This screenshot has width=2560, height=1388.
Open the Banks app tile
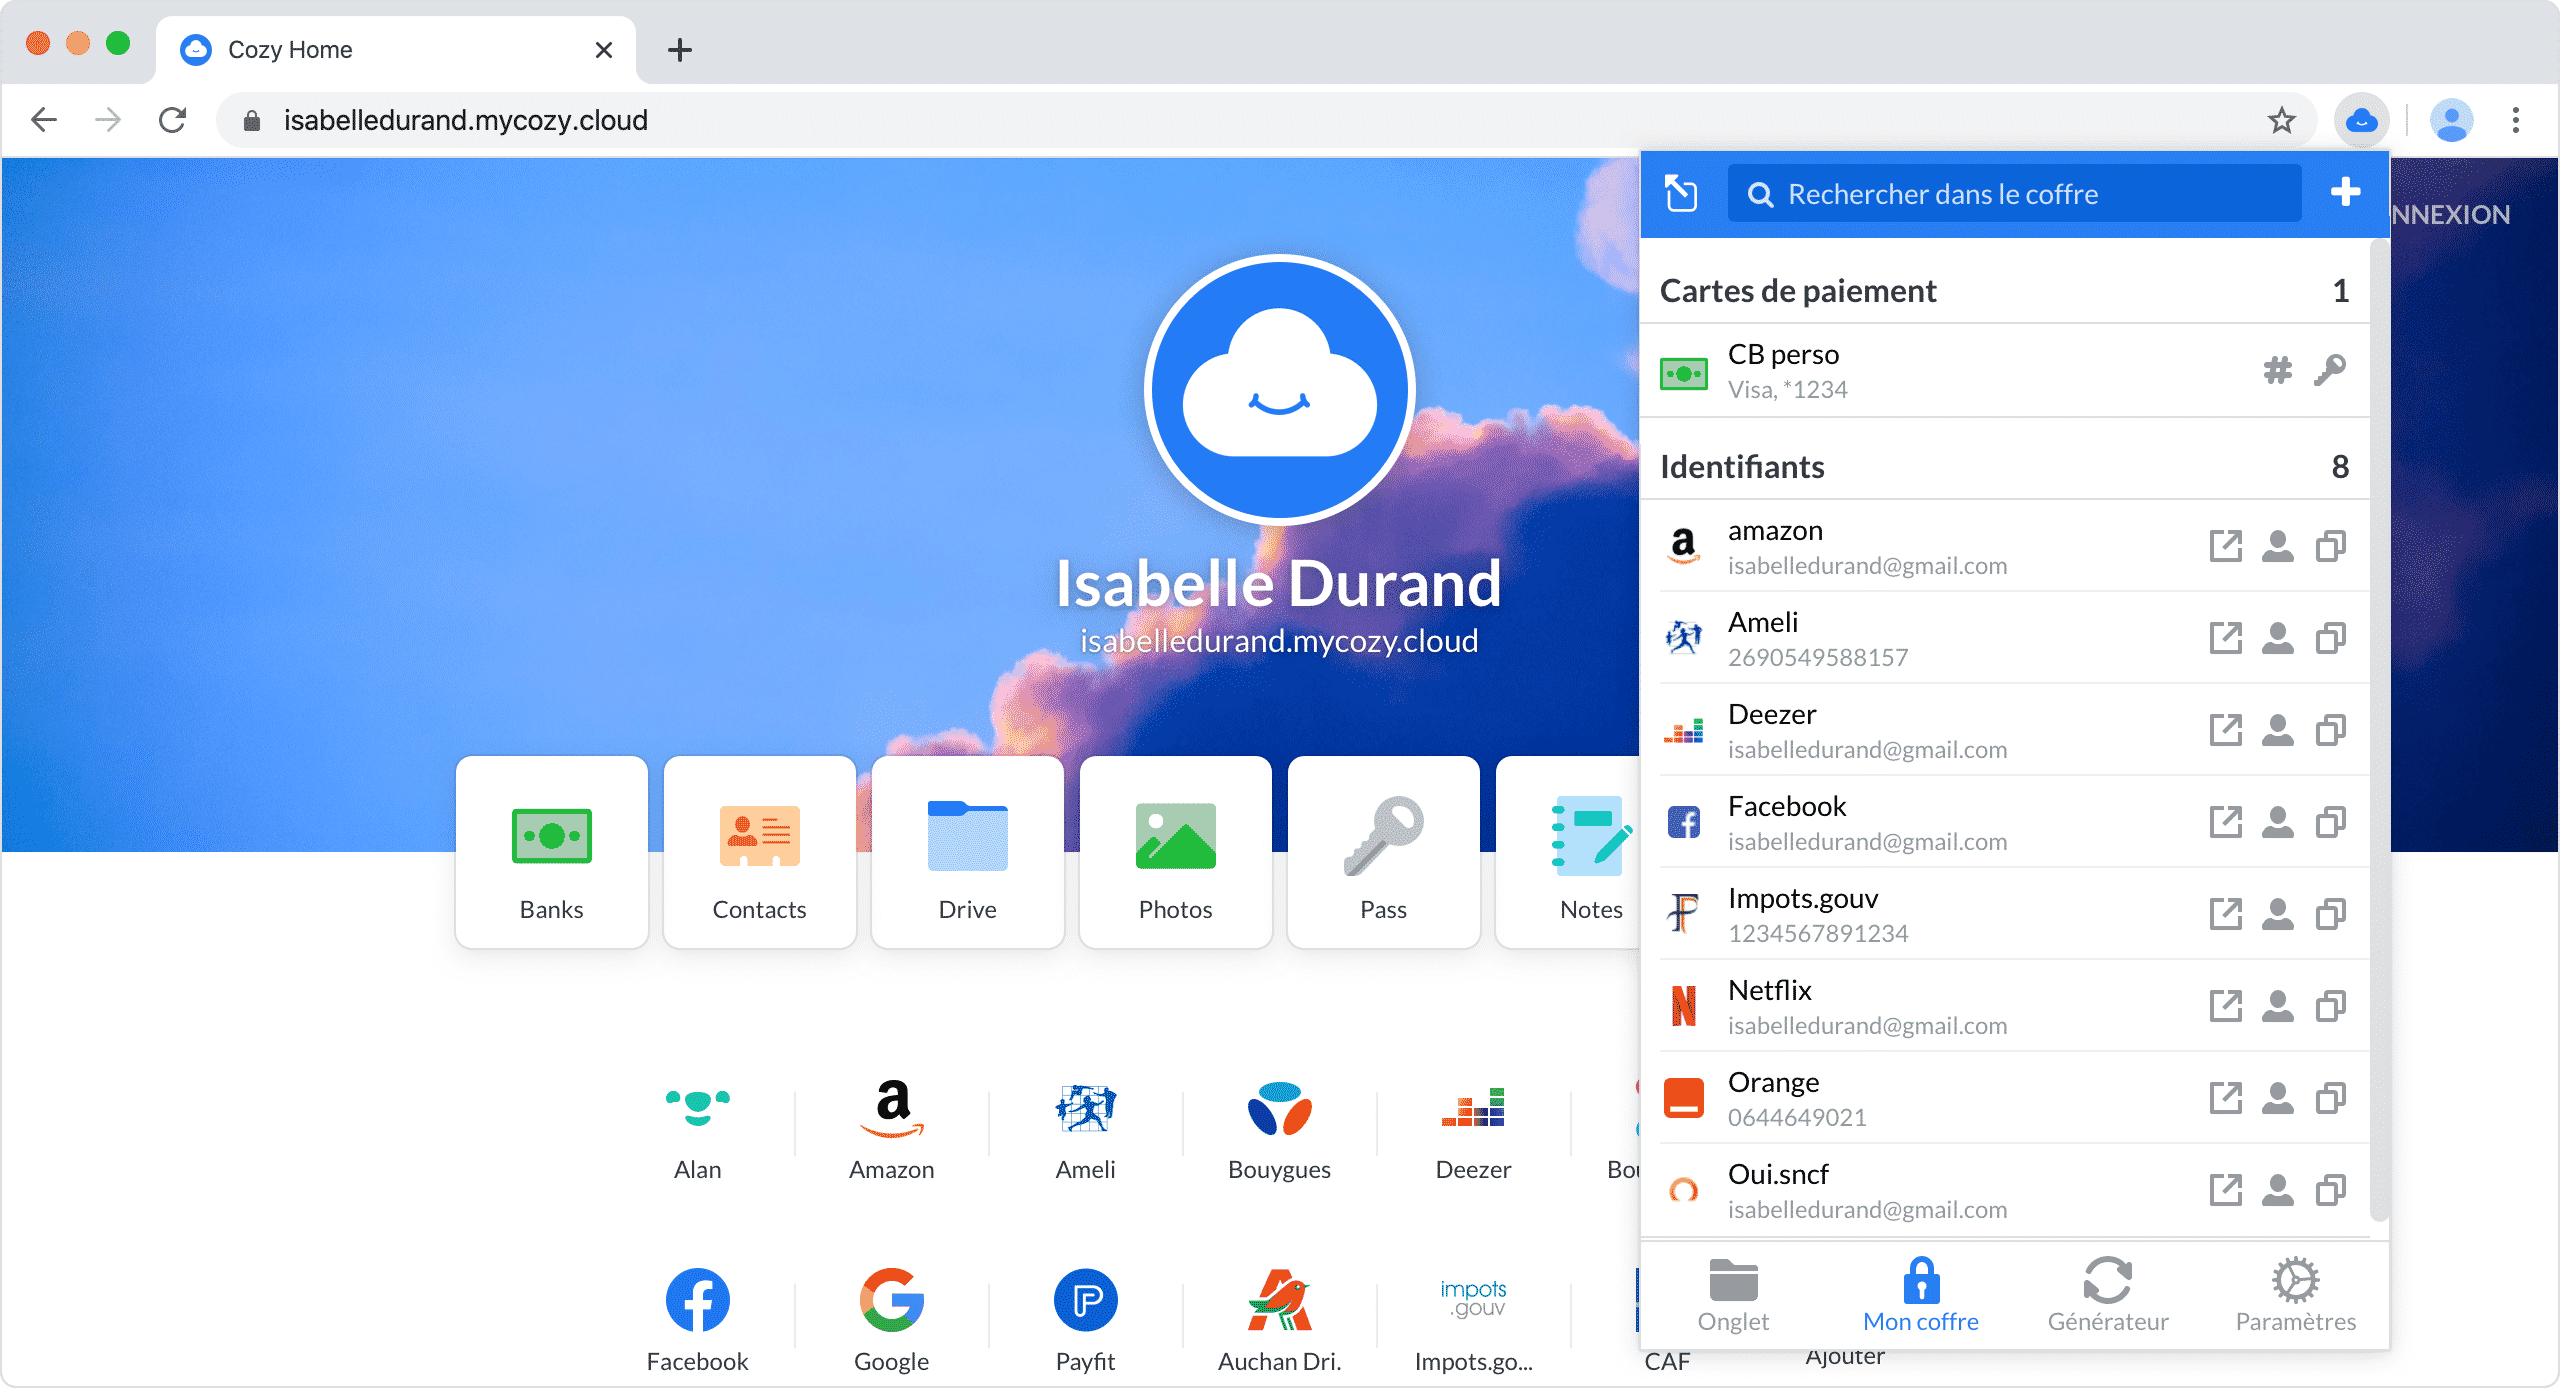click(x=551, y=852)
